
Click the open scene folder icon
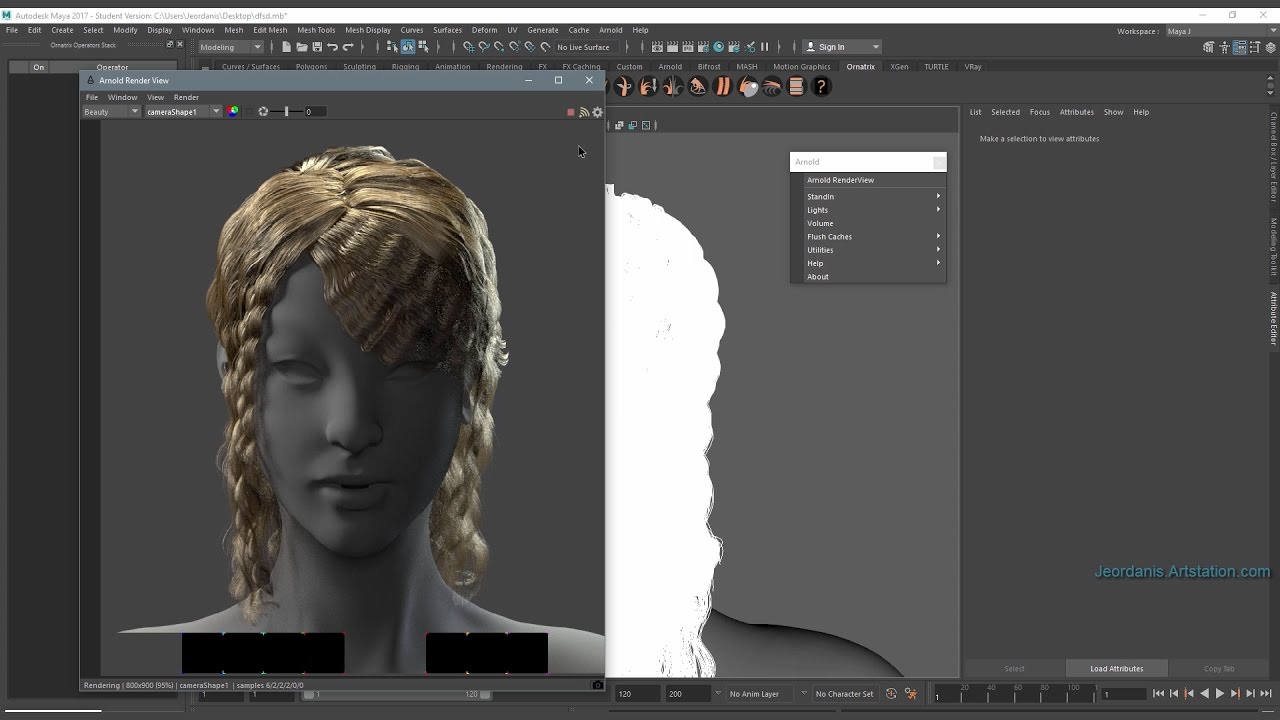(x=302, y=47)
